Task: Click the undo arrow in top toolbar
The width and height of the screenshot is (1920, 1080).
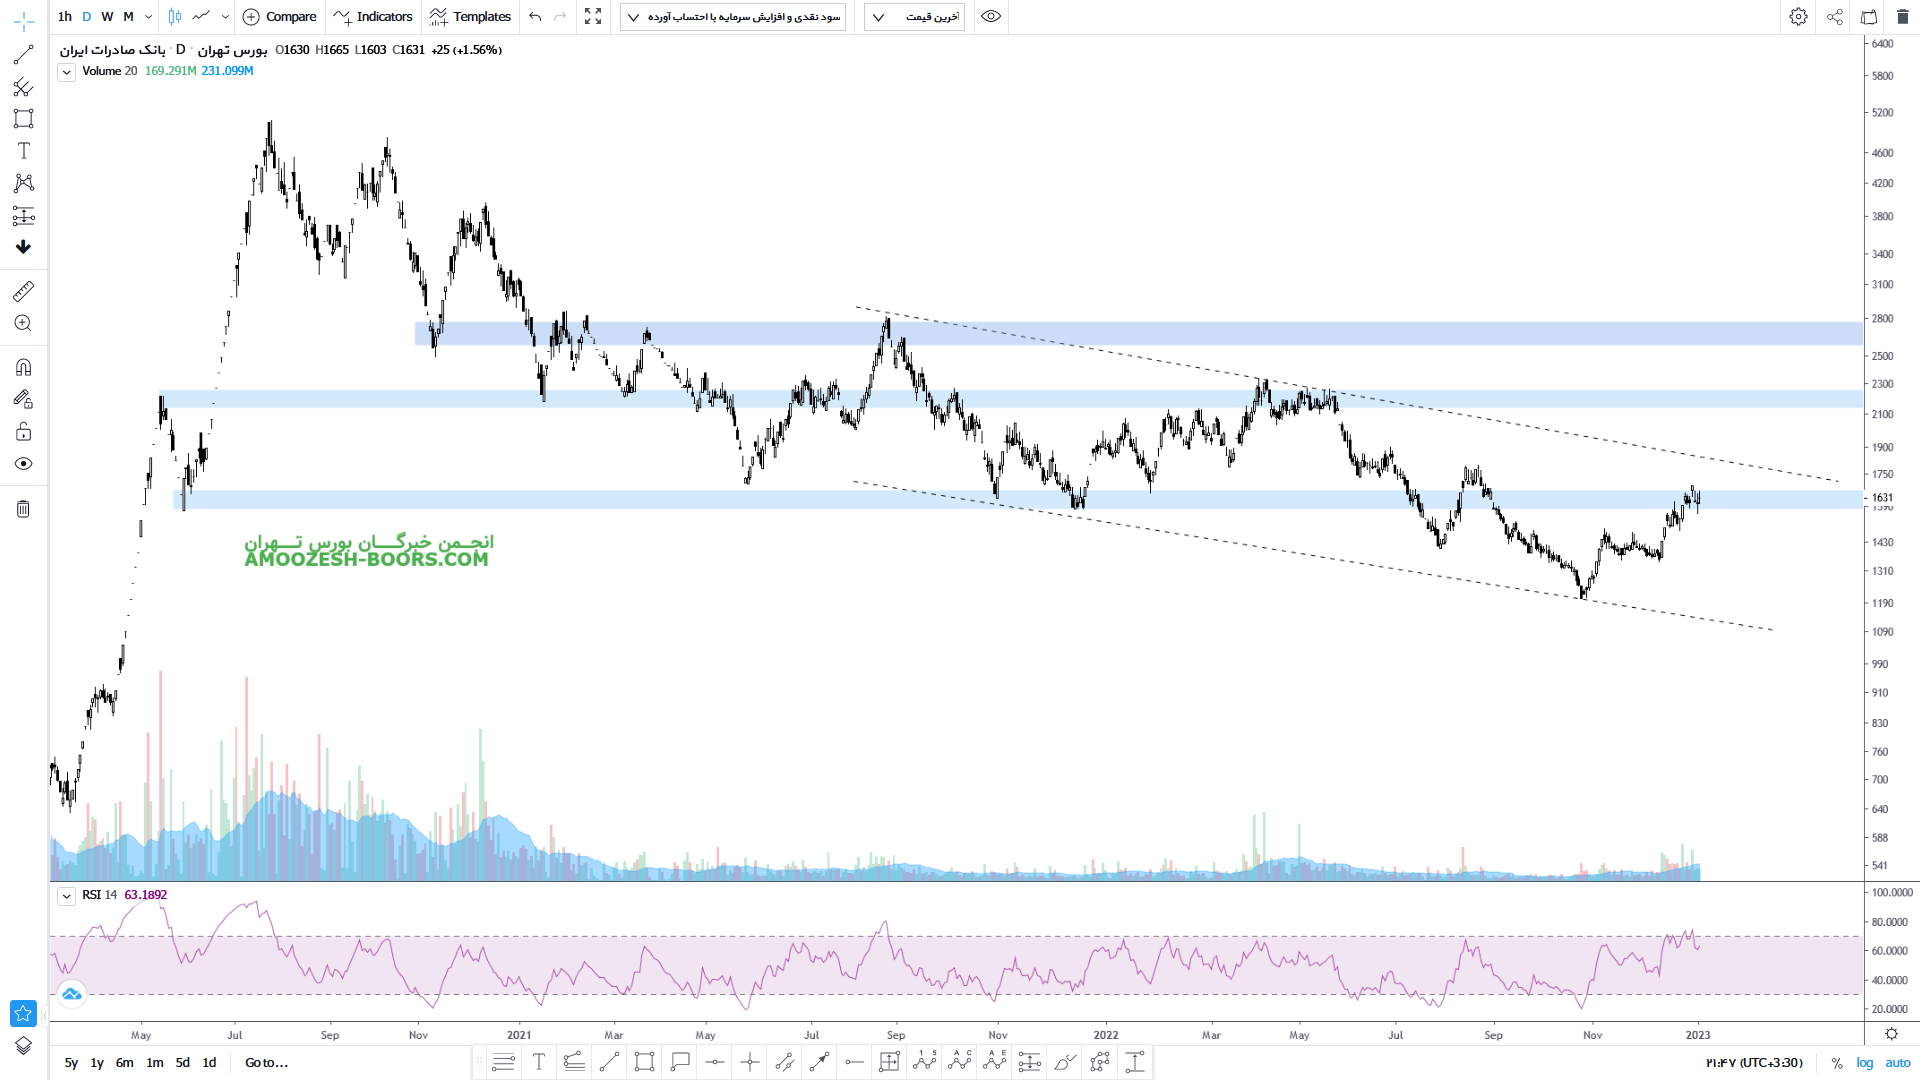Action: [x=535, y=17]
